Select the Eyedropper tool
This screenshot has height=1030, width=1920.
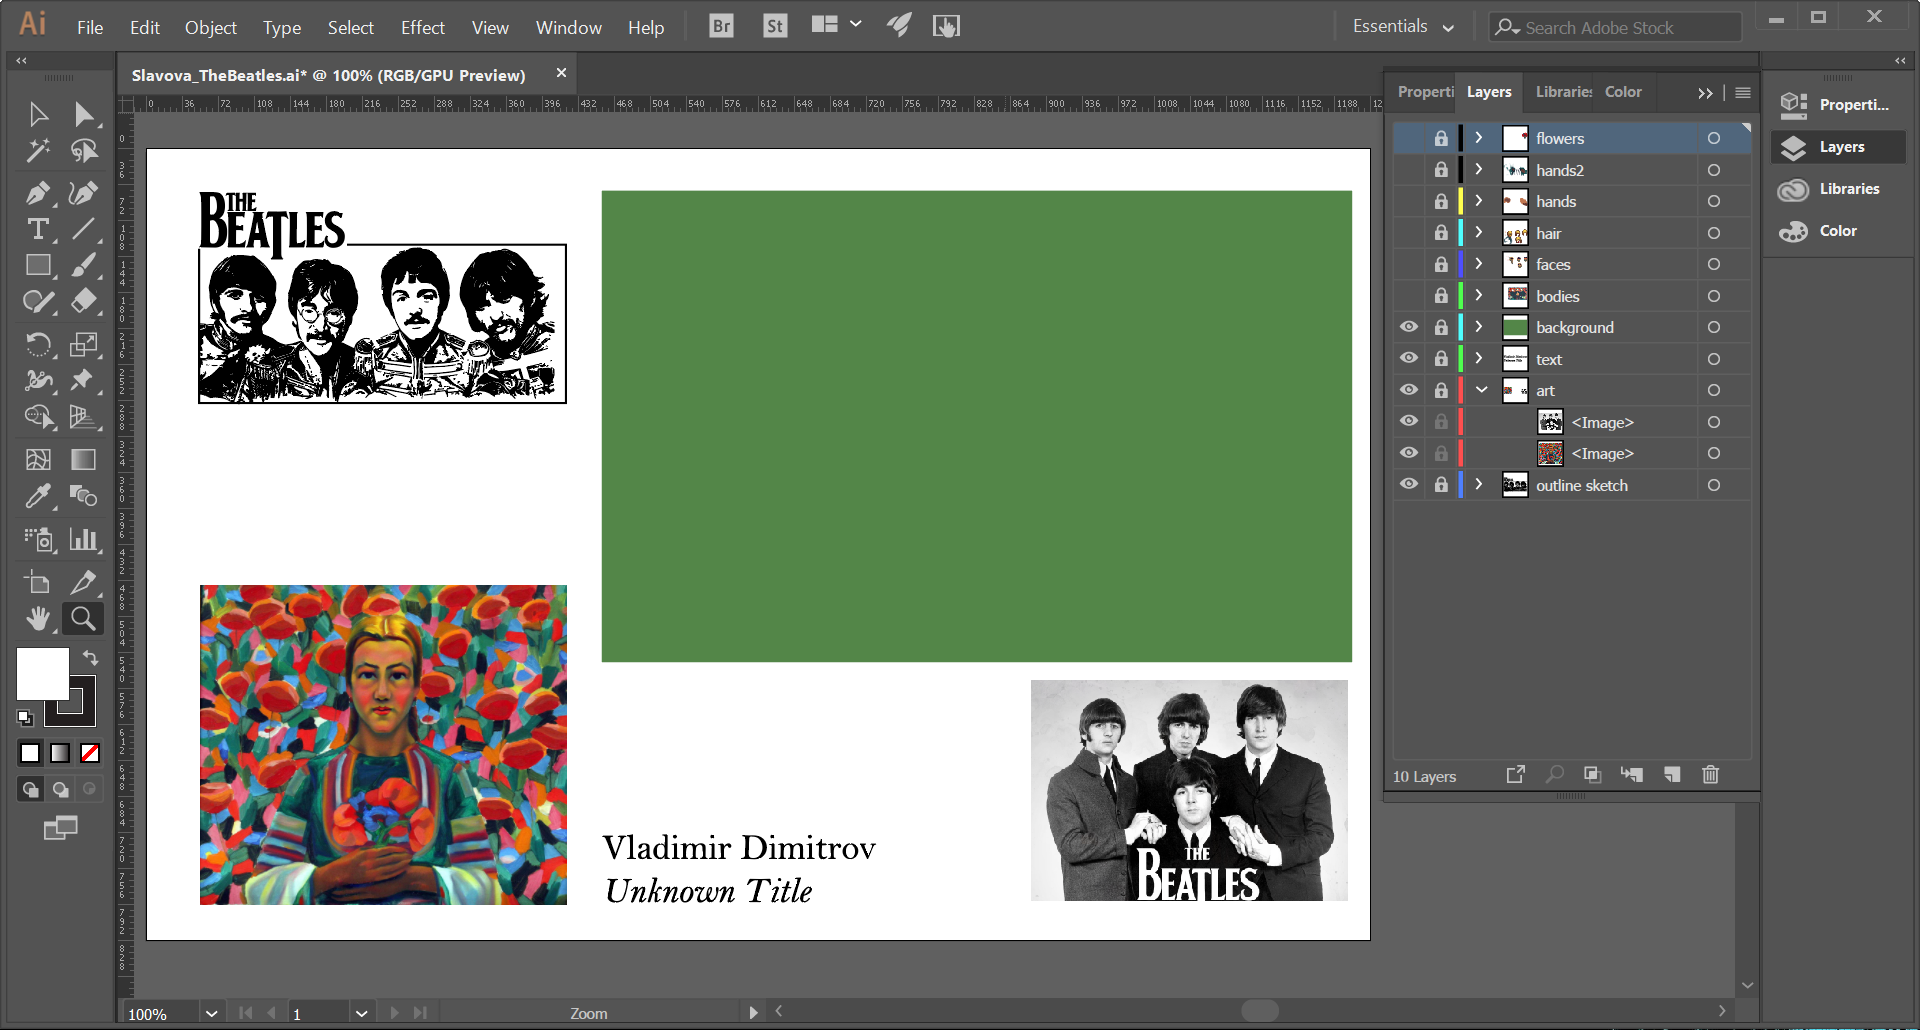38,496
